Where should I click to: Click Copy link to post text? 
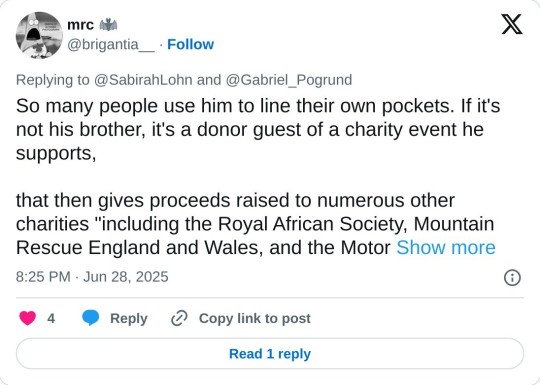tap(255, 319)
